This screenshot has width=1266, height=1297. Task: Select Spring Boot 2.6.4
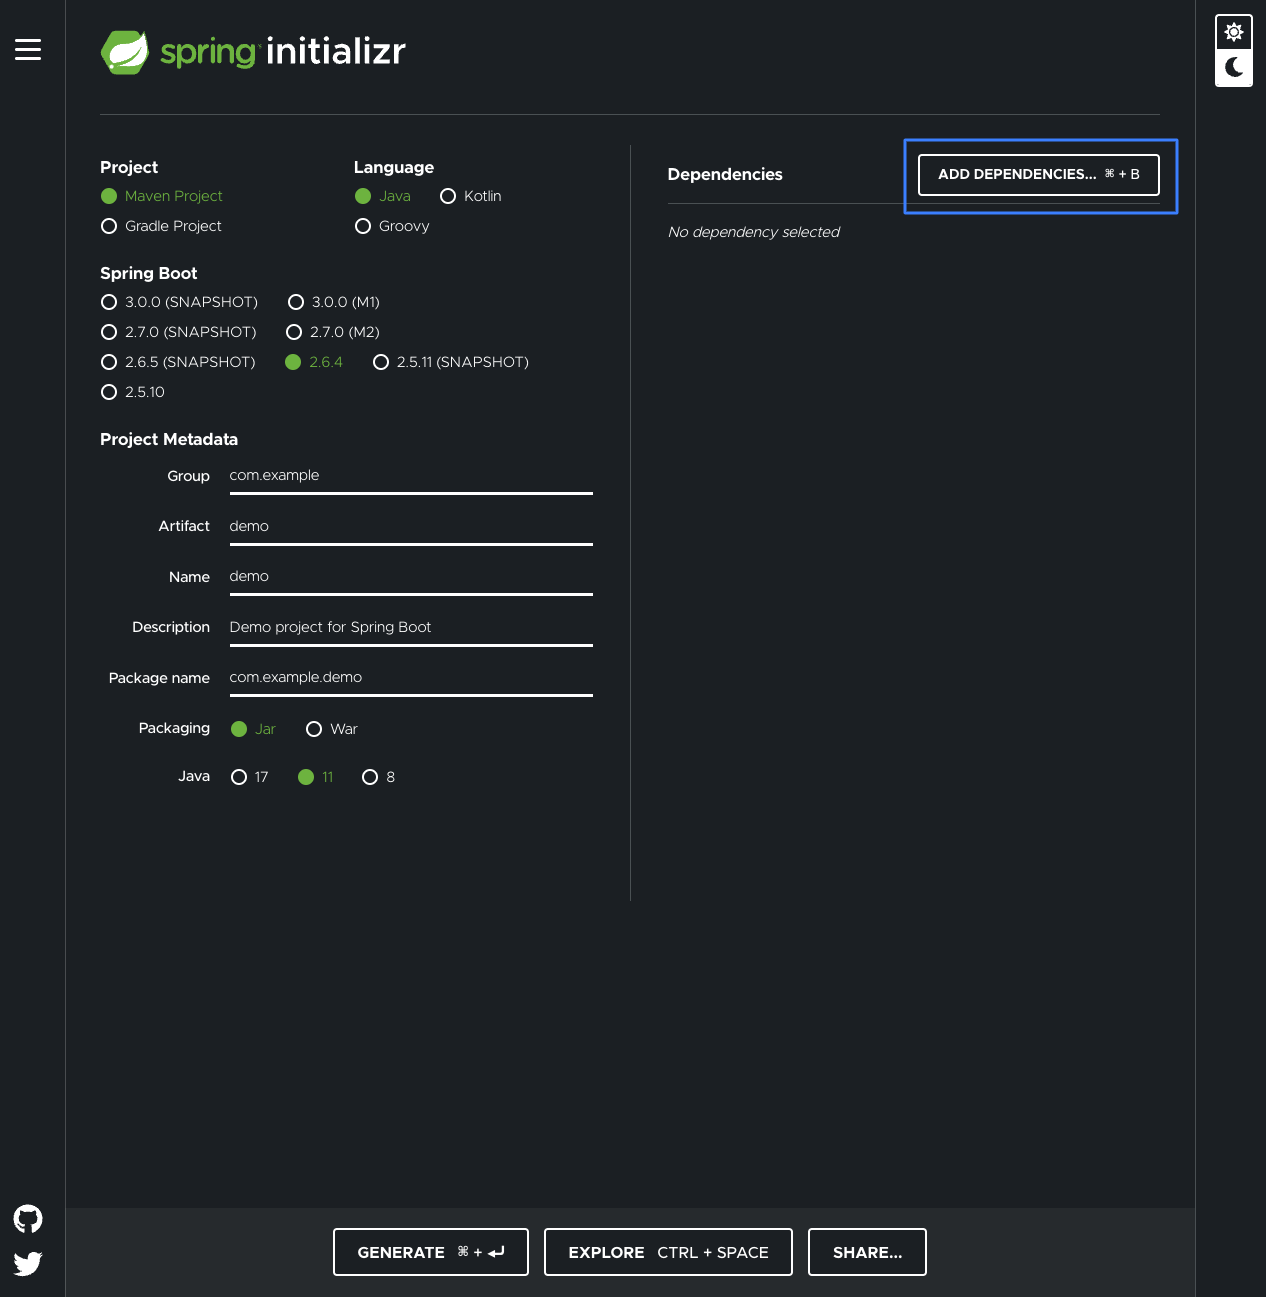314,362
